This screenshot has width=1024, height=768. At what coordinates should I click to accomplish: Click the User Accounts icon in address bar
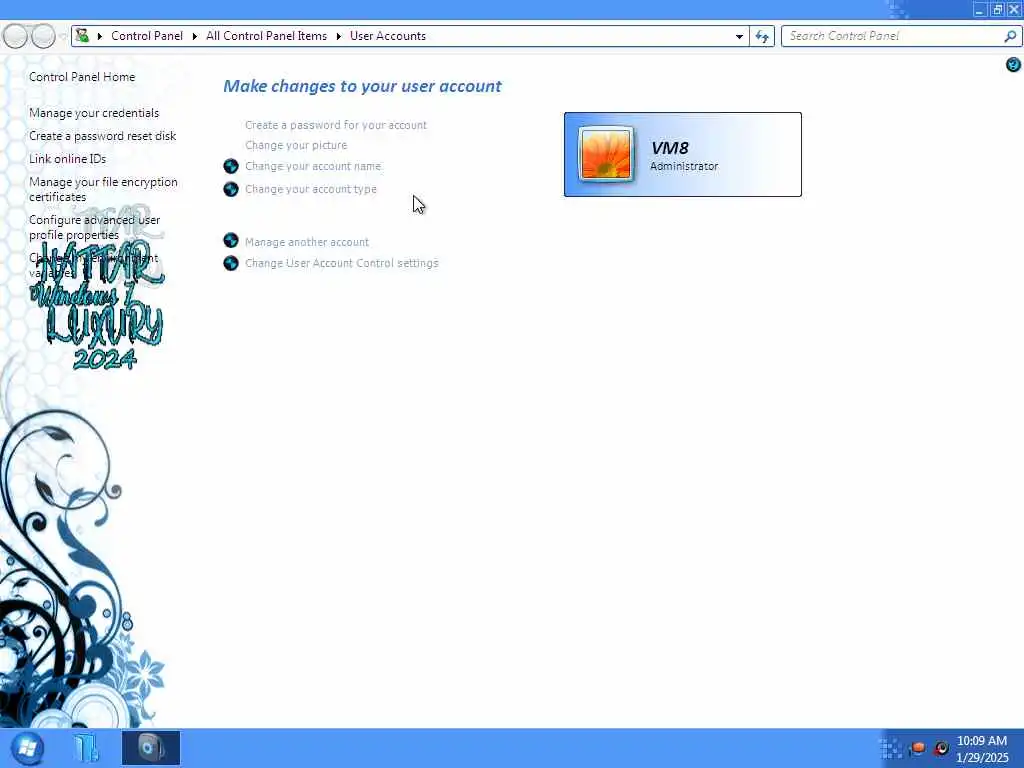83,36
